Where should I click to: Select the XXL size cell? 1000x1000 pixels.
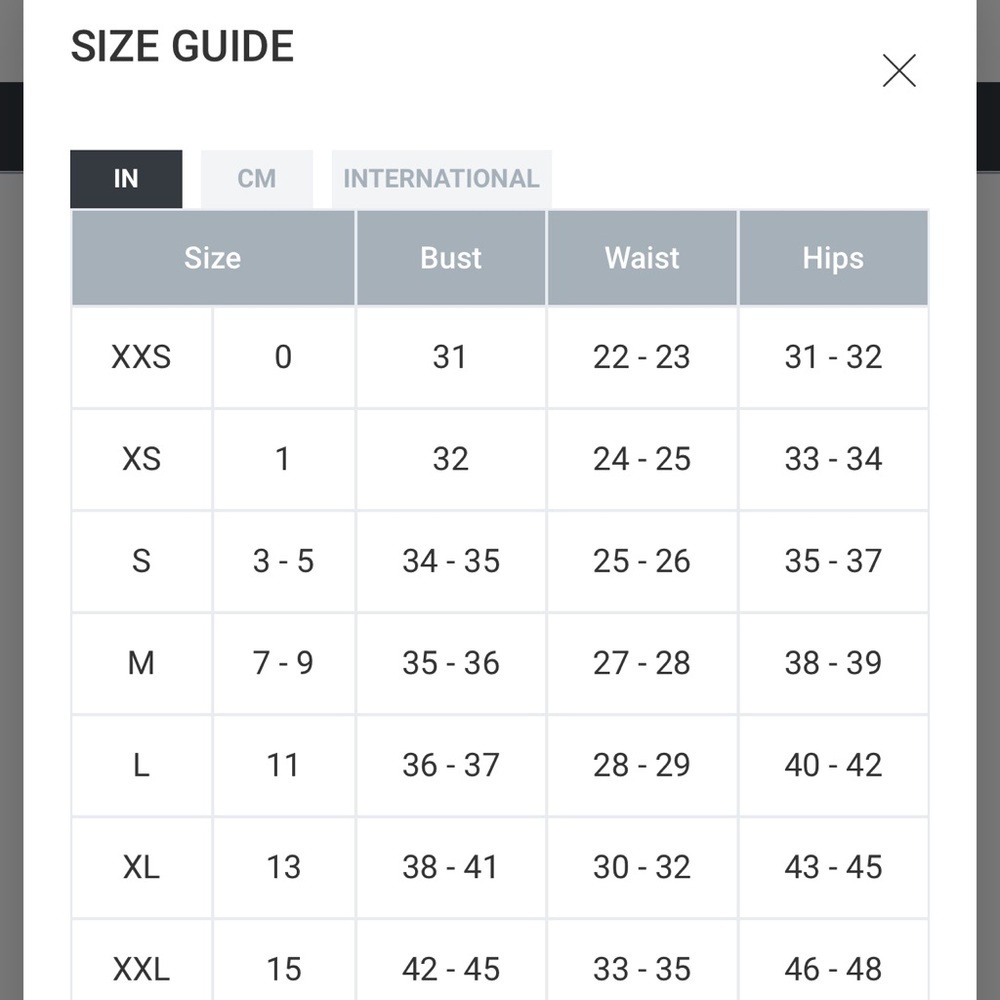click(x=141, y=968)
